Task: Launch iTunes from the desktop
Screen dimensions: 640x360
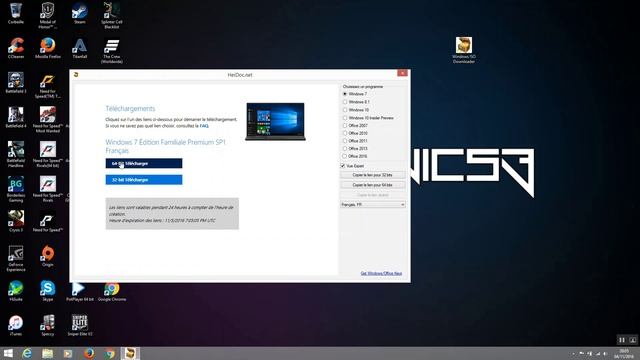Action: click(x=16, y=326)
